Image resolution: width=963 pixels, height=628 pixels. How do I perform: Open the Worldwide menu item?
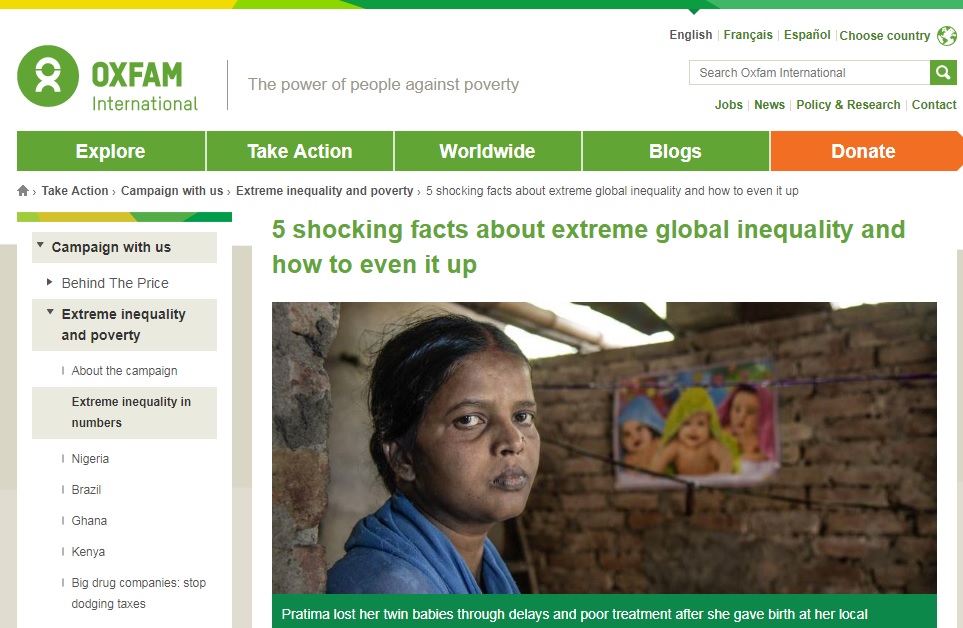488,151
